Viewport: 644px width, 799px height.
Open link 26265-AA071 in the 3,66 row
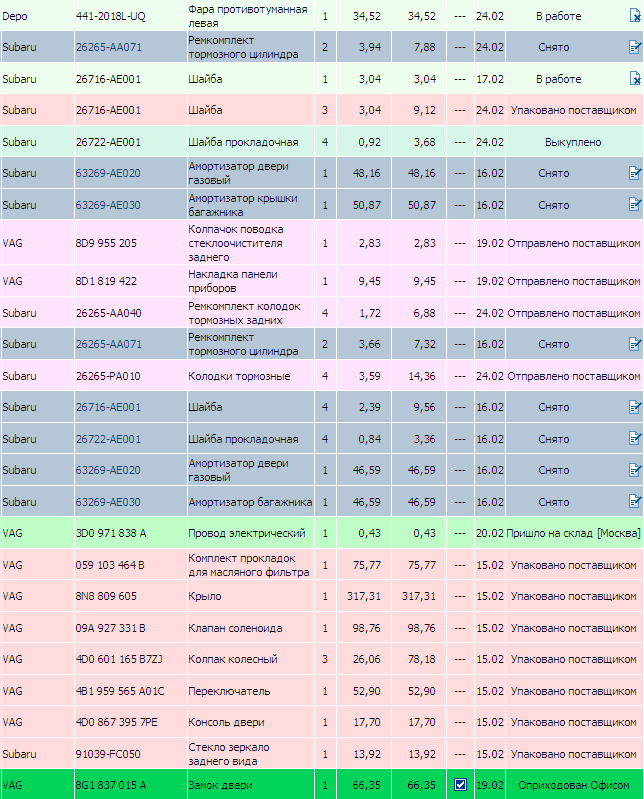point(109,344)
